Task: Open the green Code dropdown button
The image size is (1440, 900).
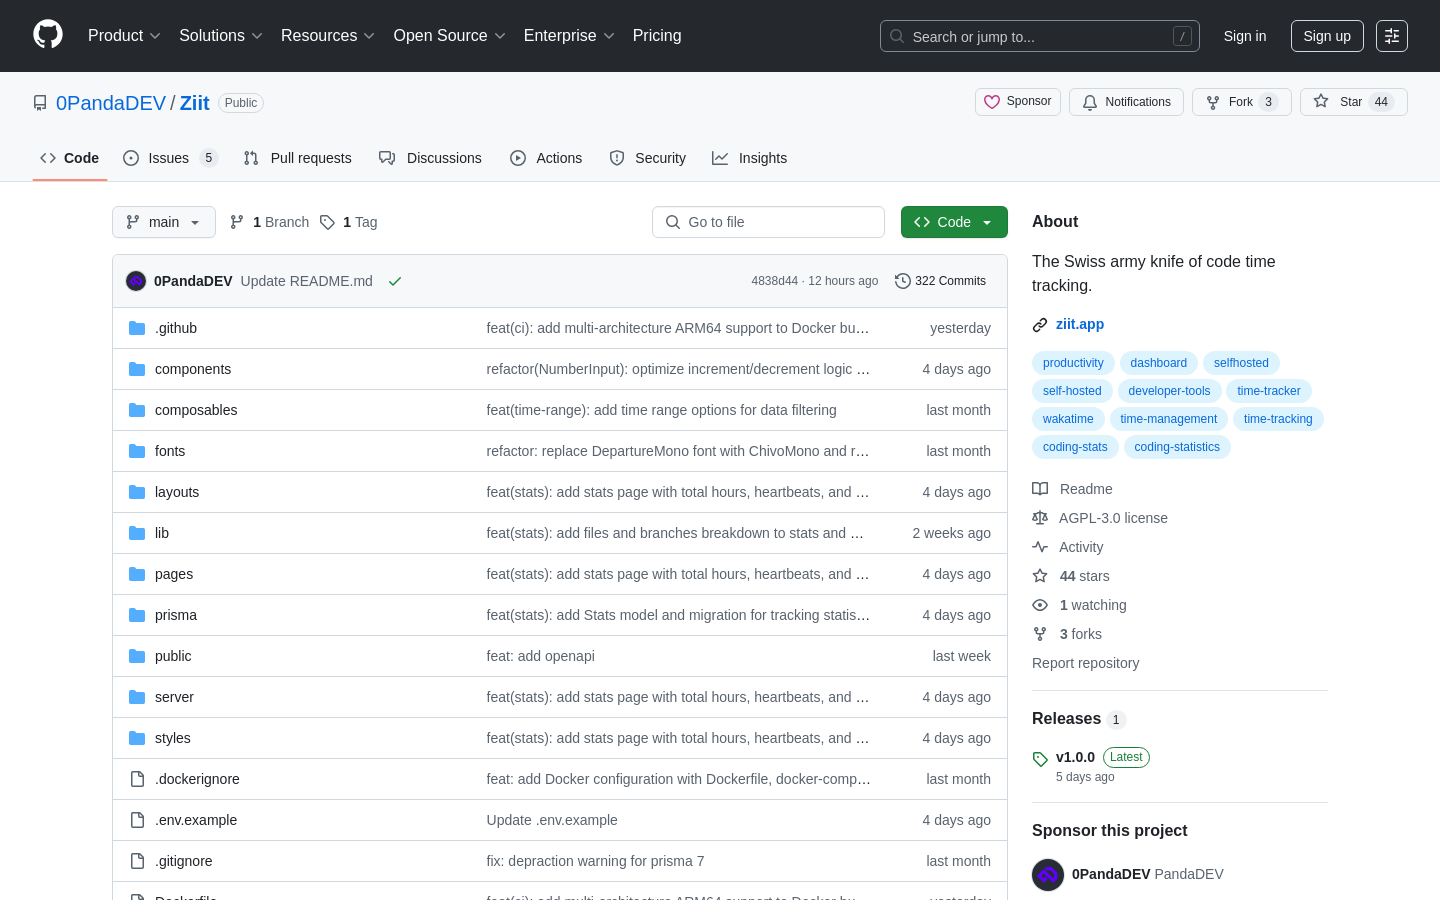Action: click(x=954, y=222)
